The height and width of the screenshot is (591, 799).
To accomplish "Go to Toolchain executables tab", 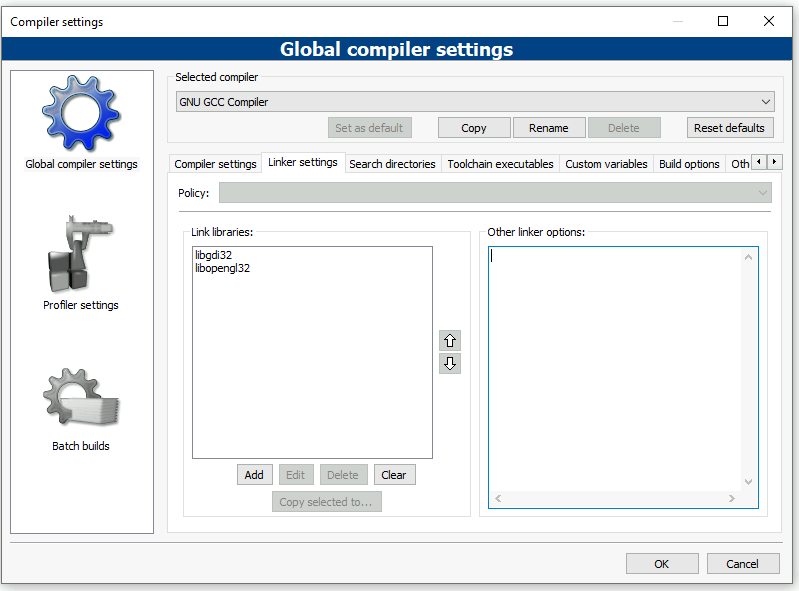I will tap(500, 164).
